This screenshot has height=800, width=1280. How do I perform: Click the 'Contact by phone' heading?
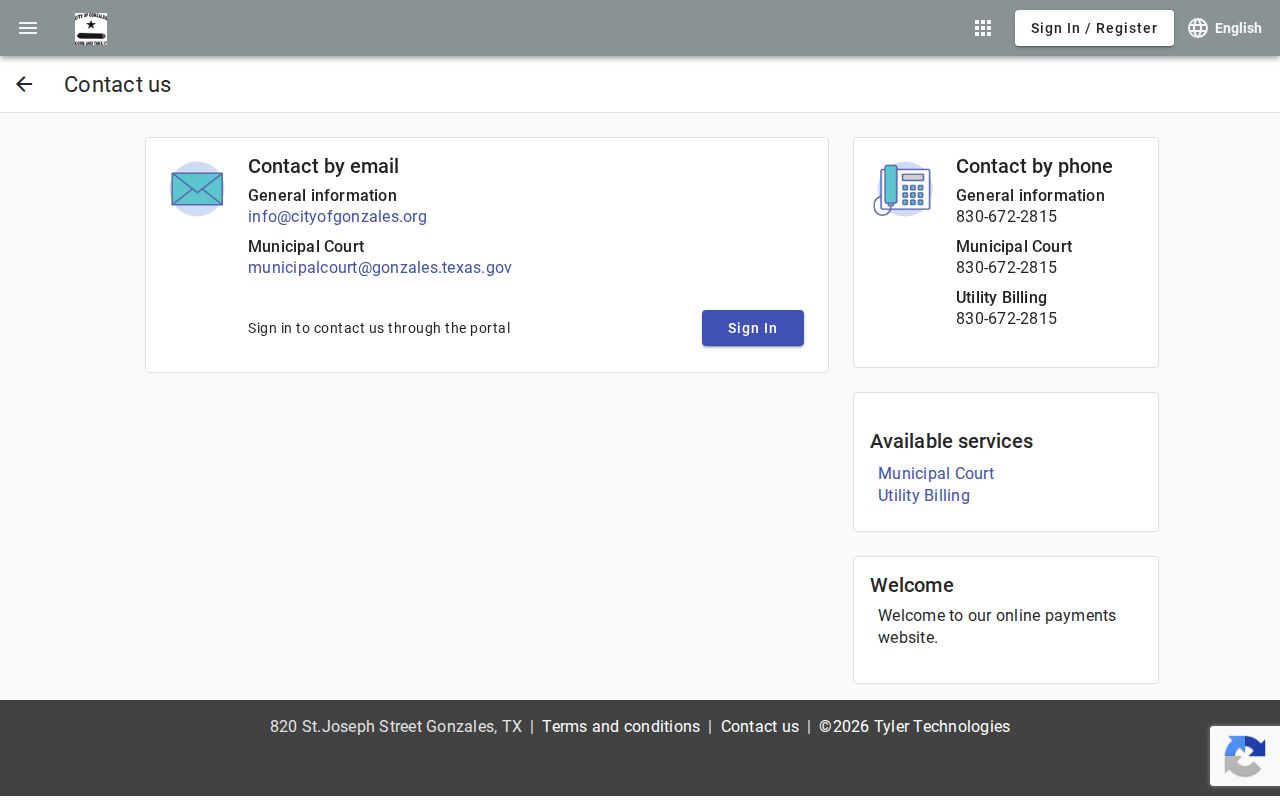point(1034,166)
